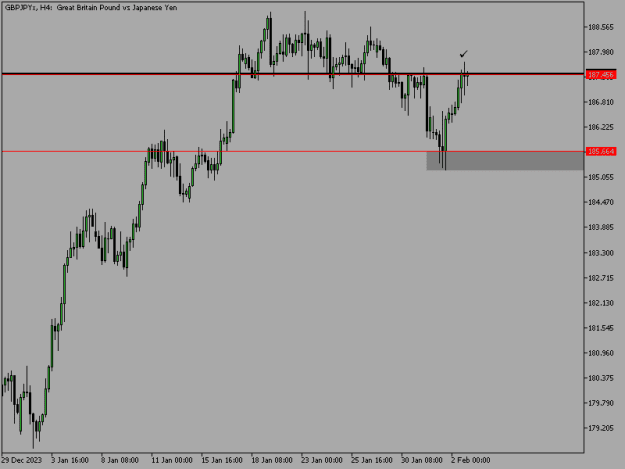Click the red 185.664 price tag

[x=601, y=151]
